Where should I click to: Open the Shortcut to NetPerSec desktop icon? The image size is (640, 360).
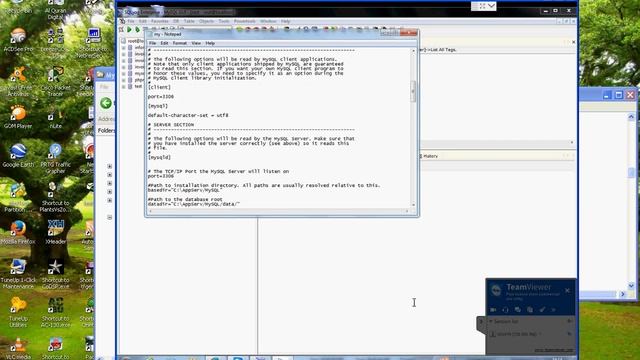pos(93,43)
